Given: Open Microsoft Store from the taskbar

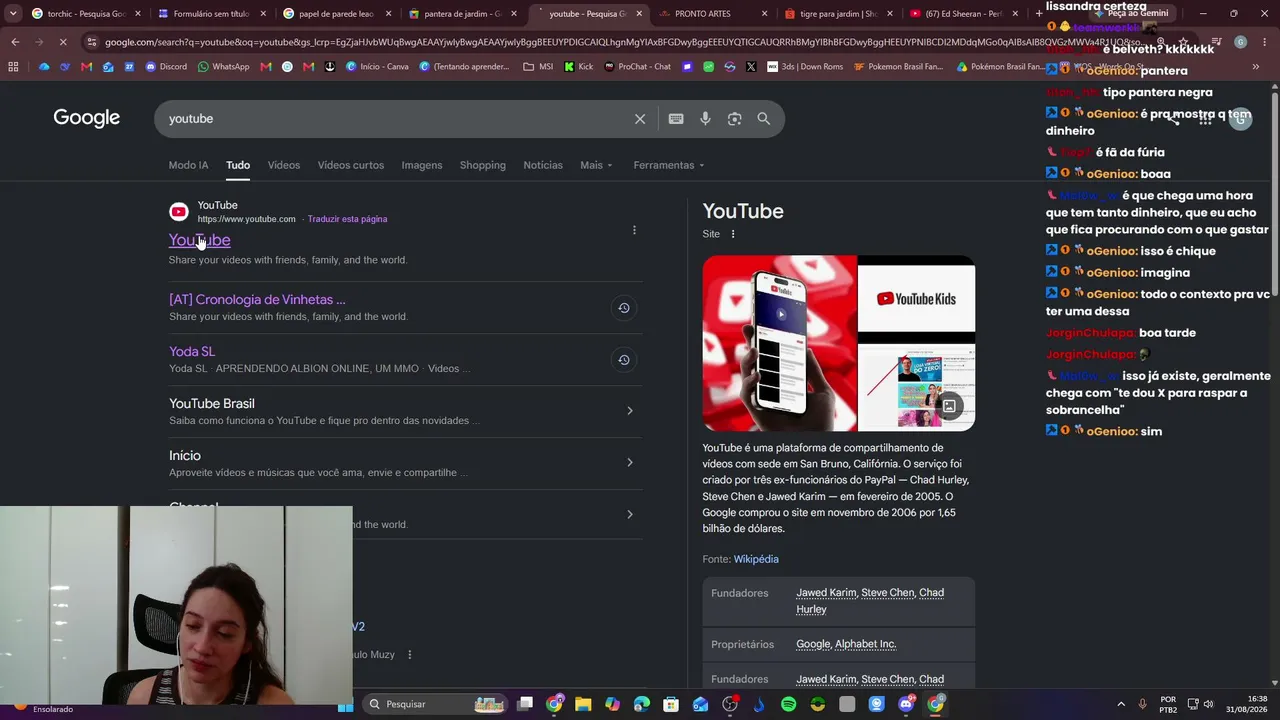Looking at the screenshot, I should coord(671,704).
